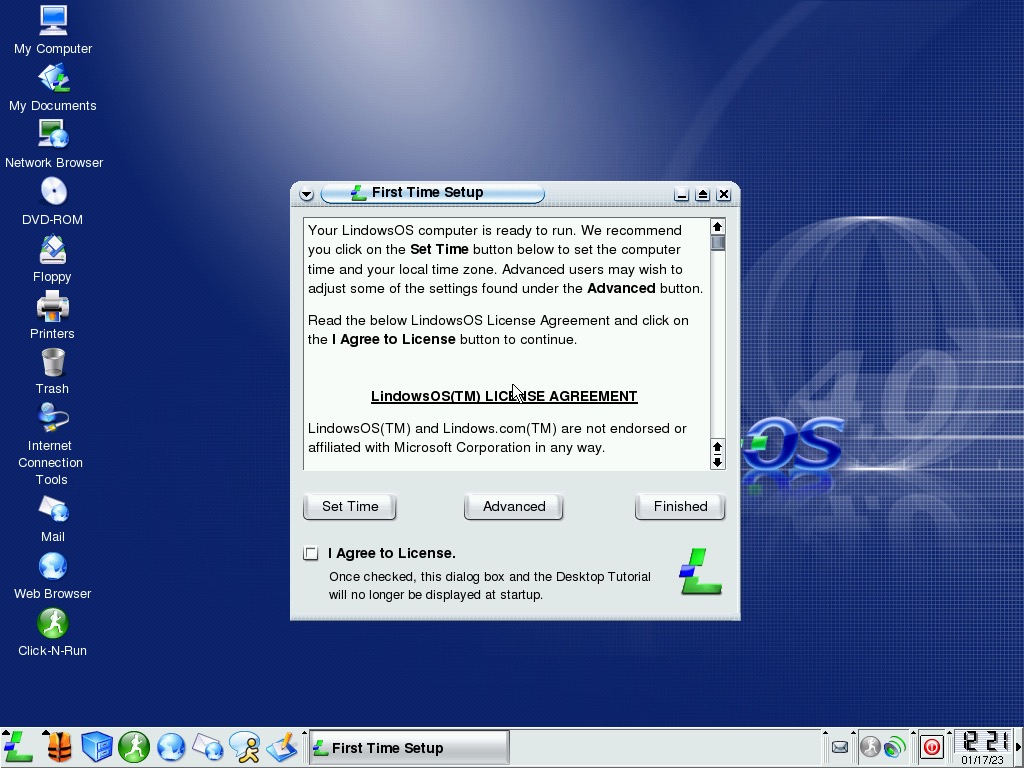Open the Click-N-Run desktop icon
1024x768 pixels.
pos(52,625)
